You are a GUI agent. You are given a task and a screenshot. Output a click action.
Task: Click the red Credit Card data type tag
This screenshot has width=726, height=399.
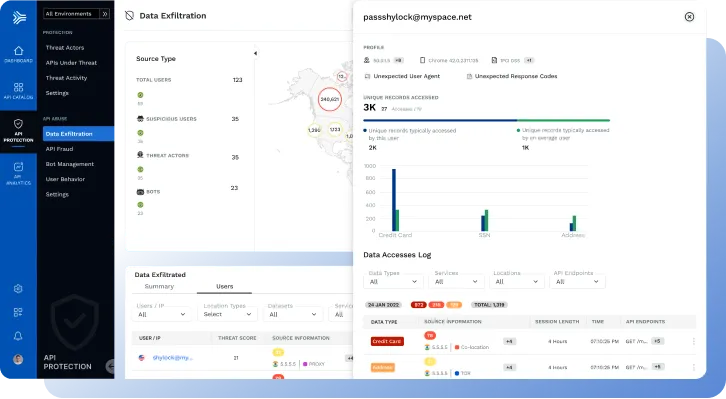click(387, 341)
